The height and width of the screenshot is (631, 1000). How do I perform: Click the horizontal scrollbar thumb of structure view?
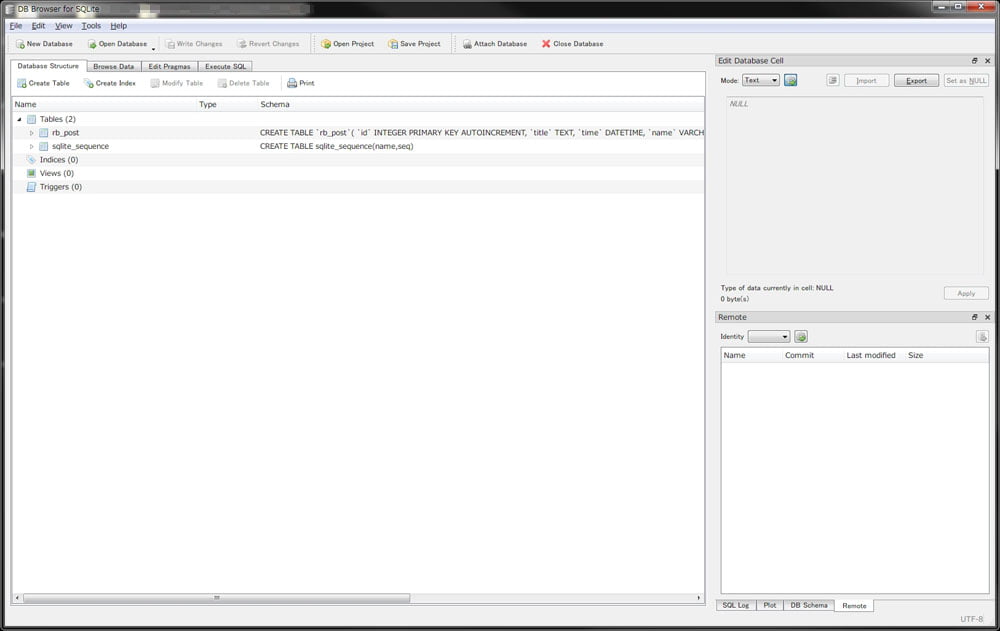tap(216, 598)
